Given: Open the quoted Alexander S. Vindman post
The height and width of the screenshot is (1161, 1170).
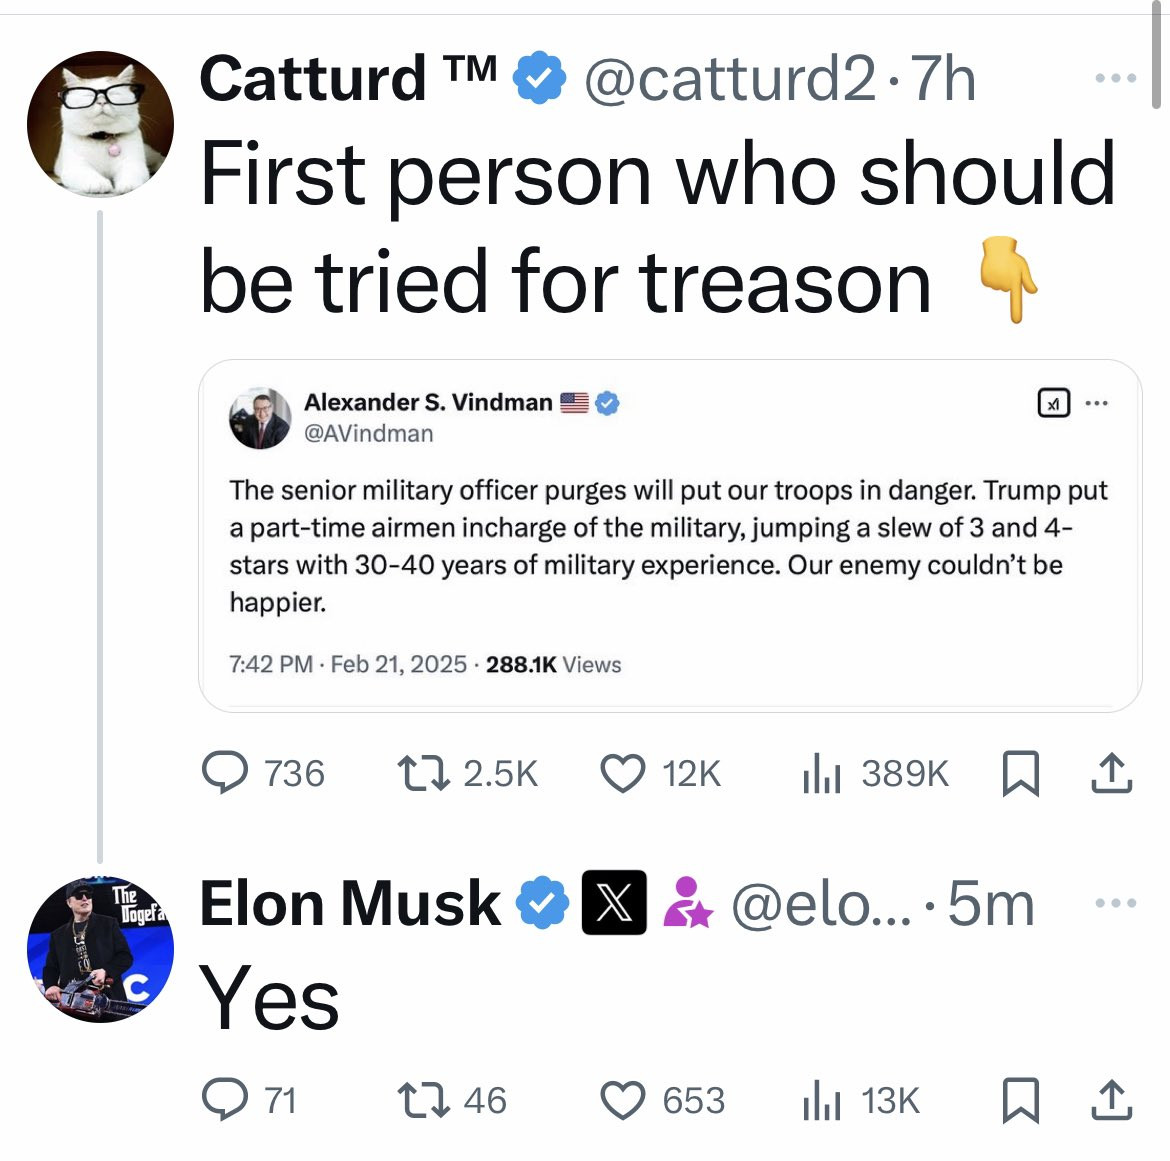Looking at the screenshot, I should [x=668, y=546].
